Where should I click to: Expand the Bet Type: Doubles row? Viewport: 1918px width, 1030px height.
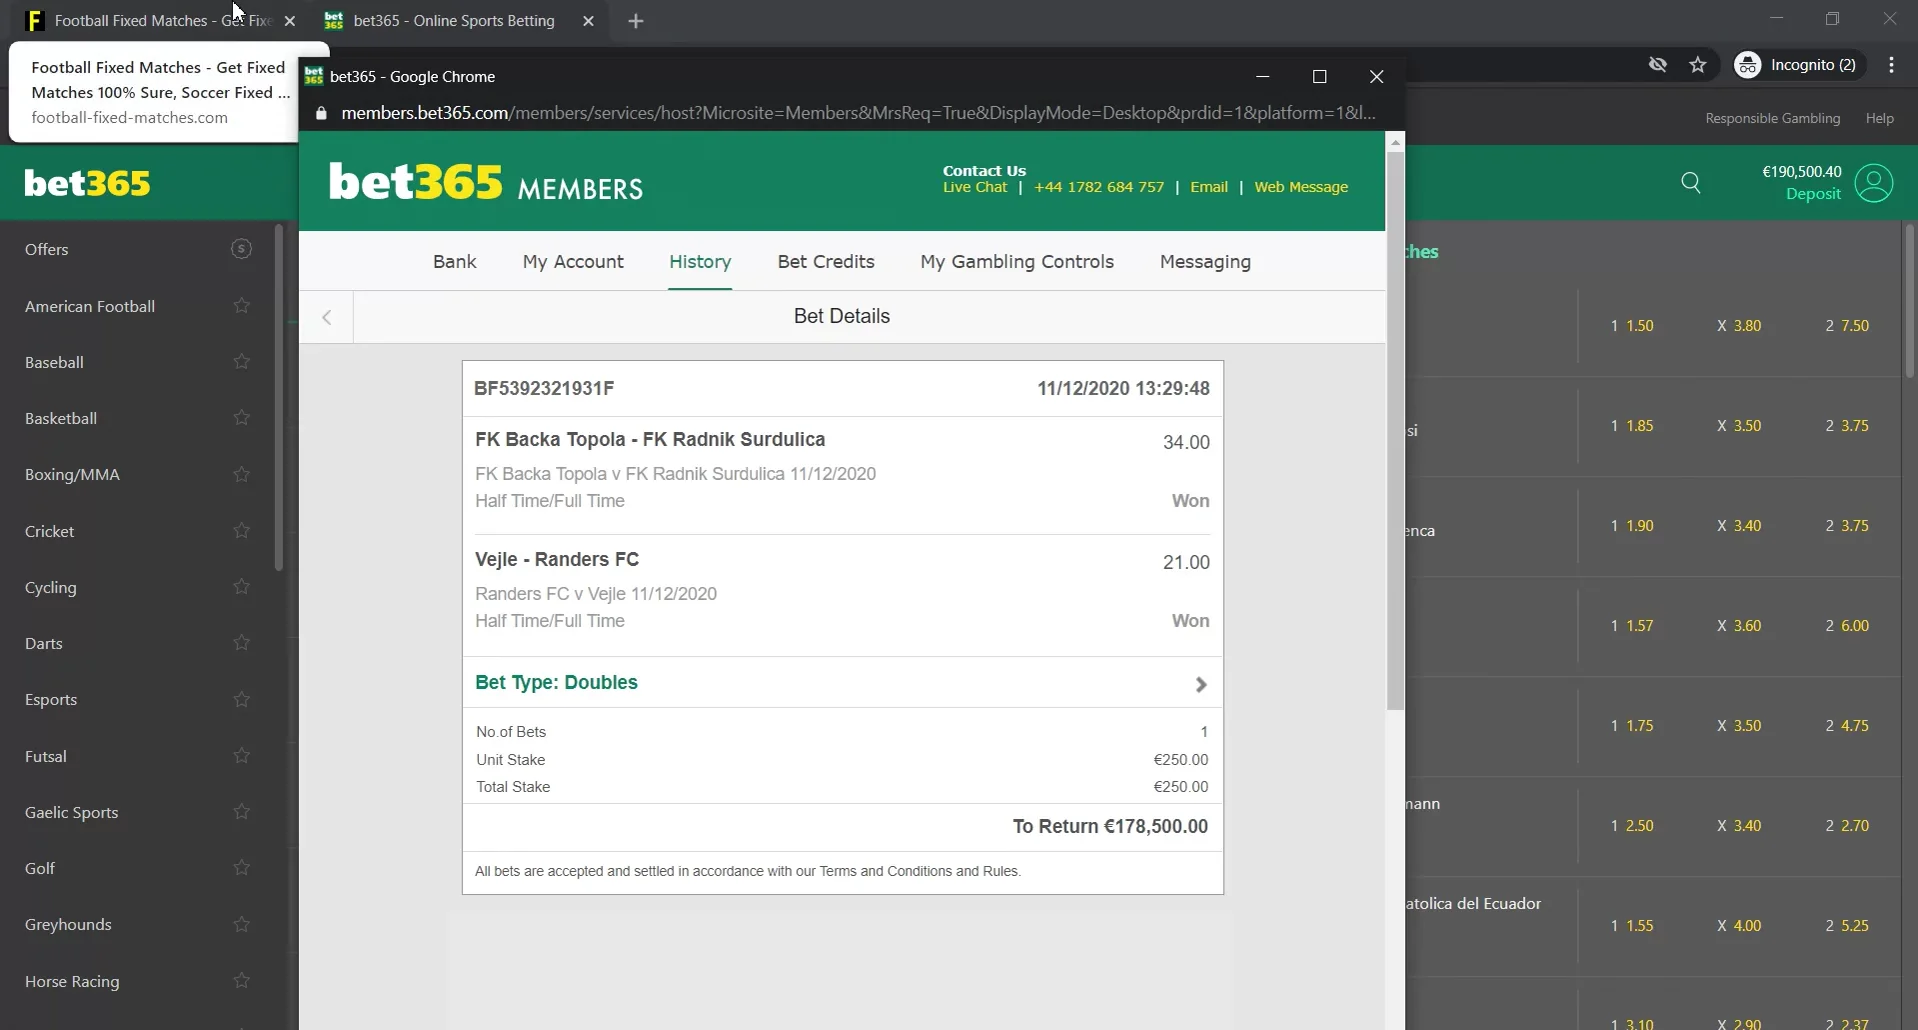pyautogui.click(x=843, y=683)
